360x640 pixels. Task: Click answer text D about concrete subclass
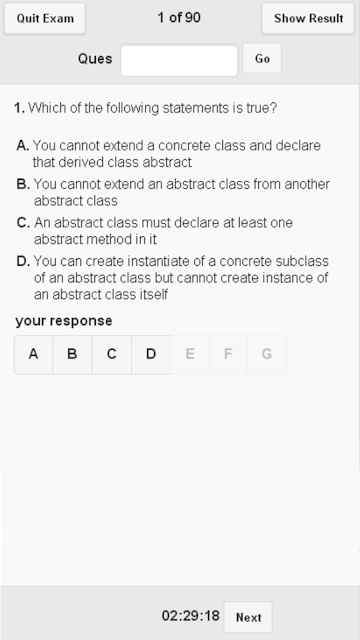tap(181, 278)
